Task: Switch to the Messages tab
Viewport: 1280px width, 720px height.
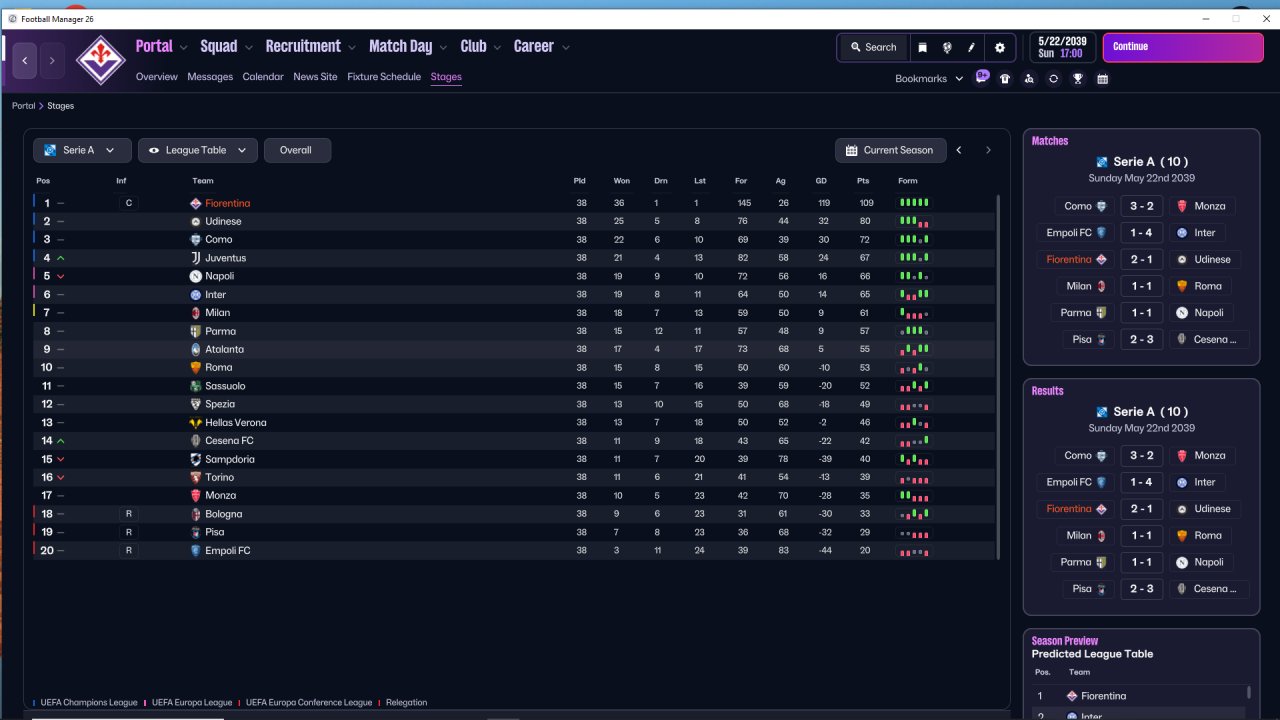Action: pyautogui.click(x=210, y=77)
